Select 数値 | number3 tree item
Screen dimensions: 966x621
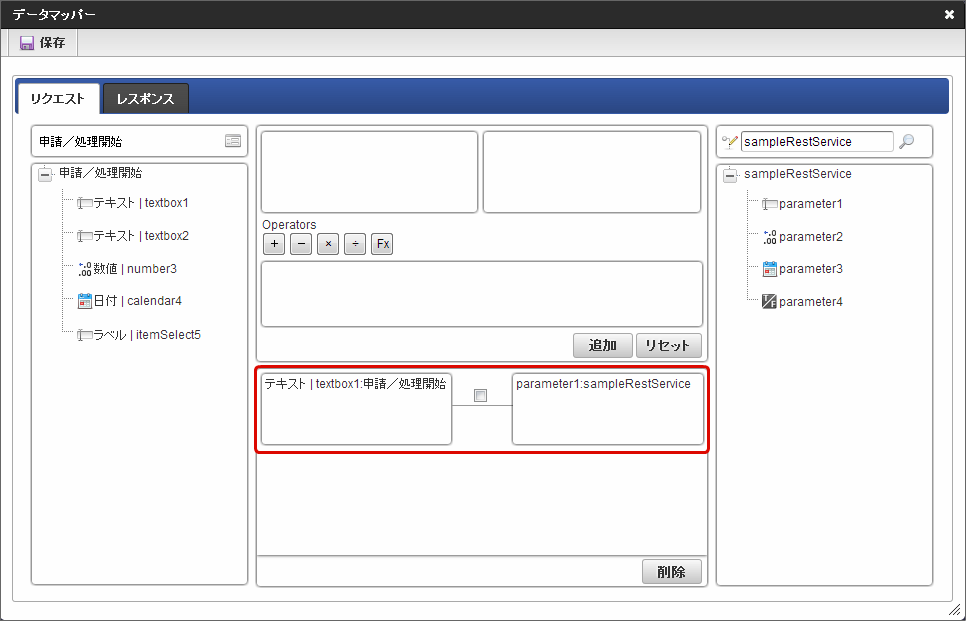click(135, 269)
